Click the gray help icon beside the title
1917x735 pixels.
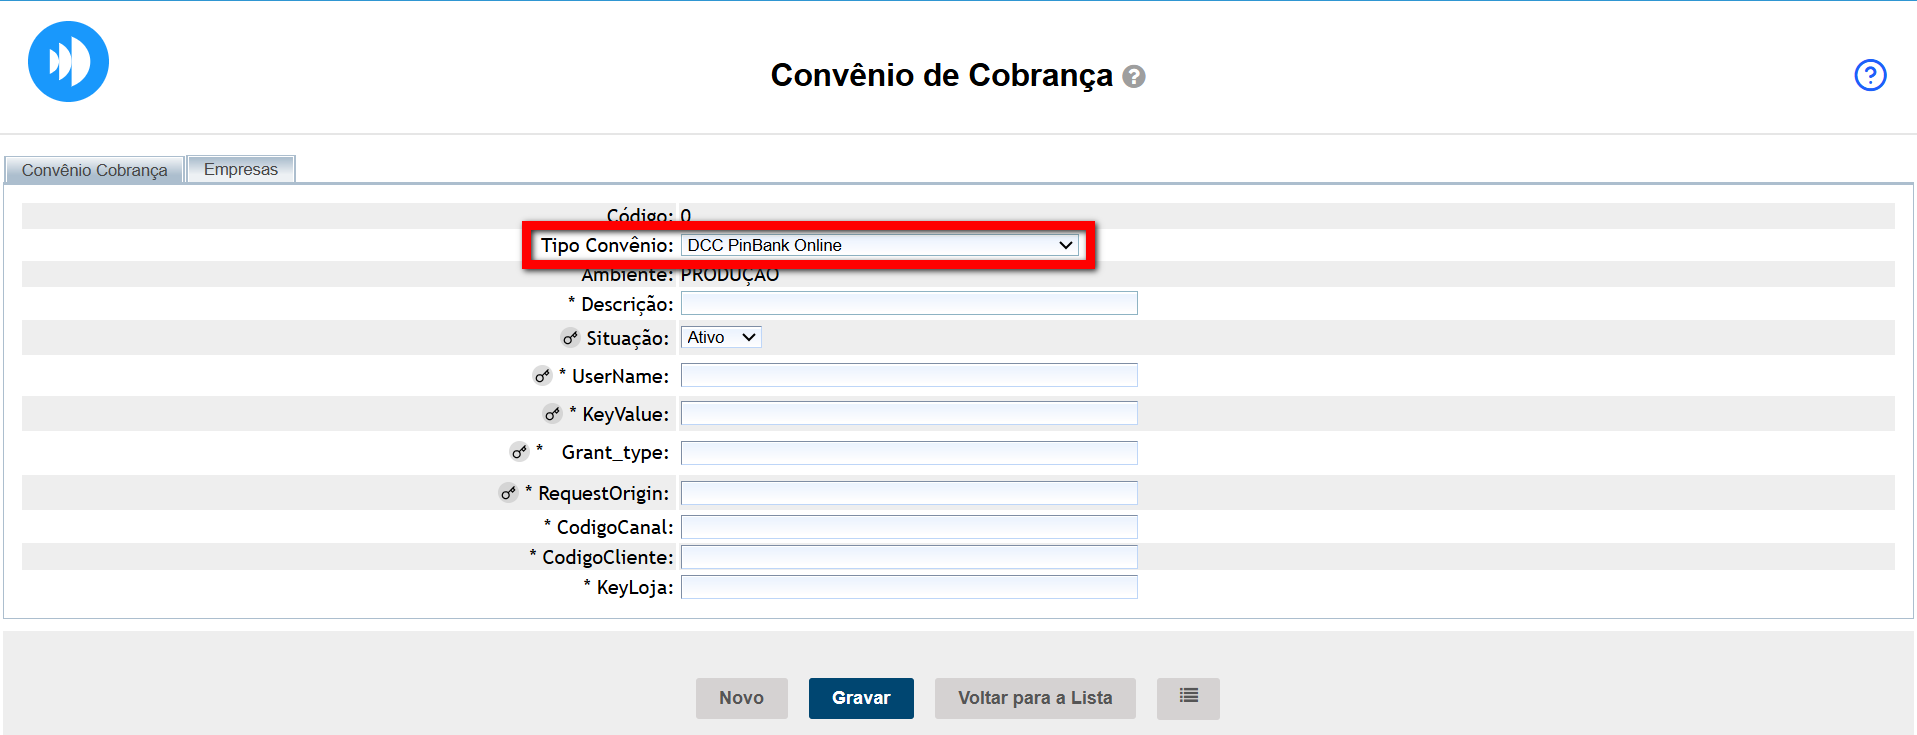click(1133, 76)
